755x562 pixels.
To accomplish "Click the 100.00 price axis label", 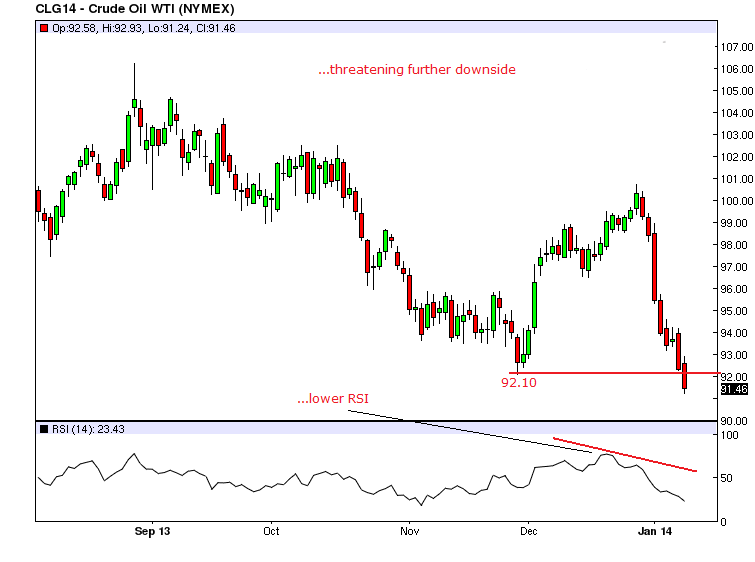I will coord(735,201).
